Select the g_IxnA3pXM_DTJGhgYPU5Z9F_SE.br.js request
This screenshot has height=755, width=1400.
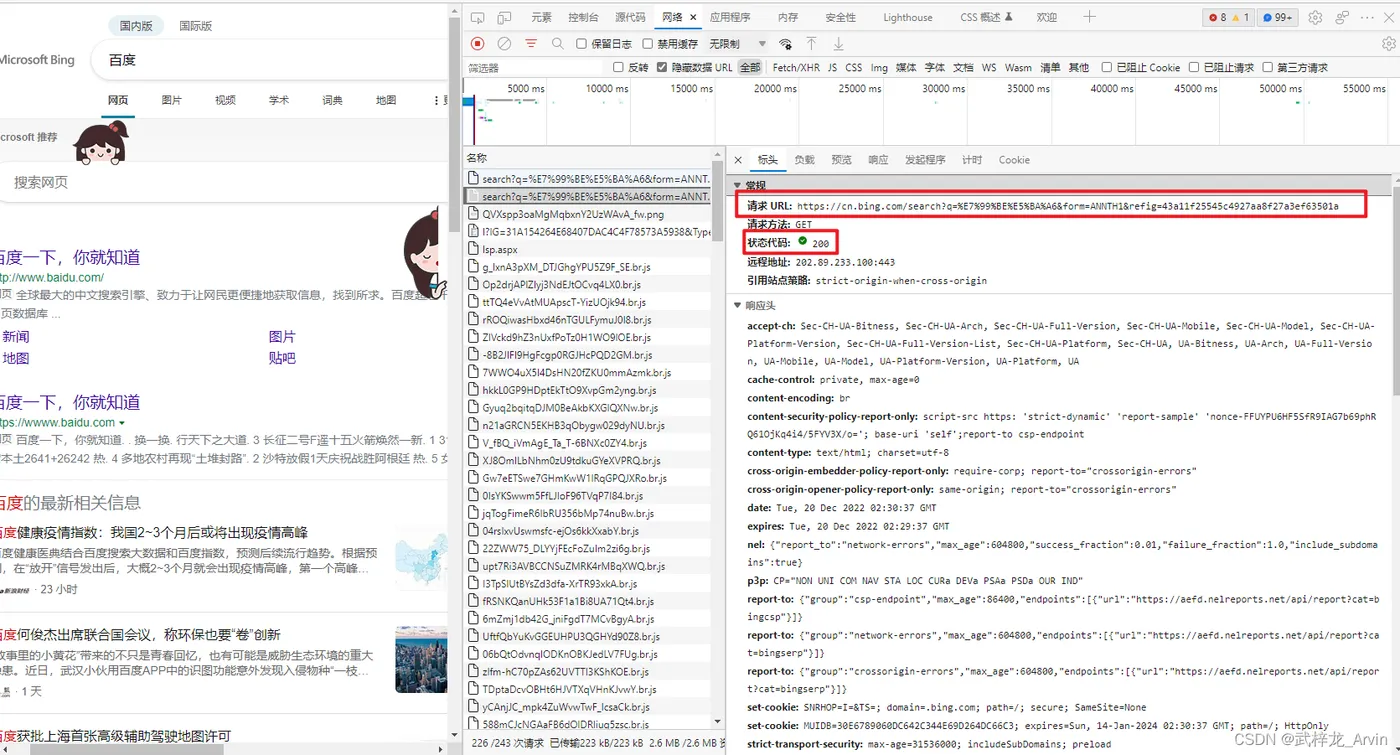(x=588, y=267)
